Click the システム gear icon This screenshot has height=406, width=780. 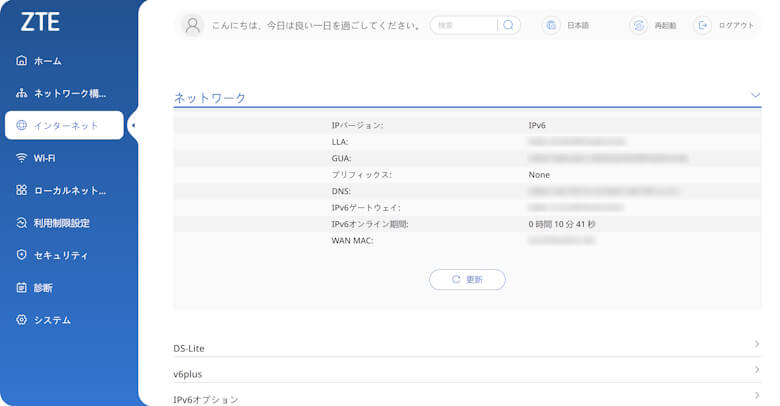(x=22, y=320)
